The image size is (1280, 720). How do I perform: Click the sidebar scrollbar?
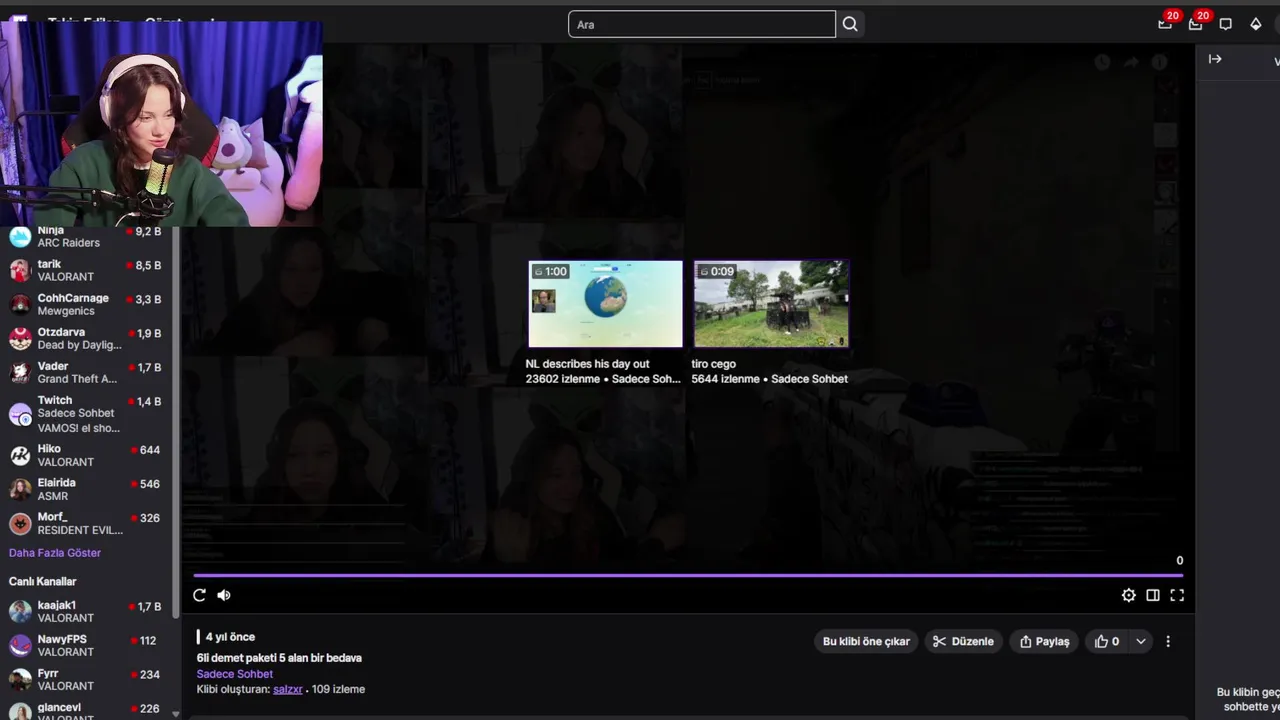(x=175, y=420)
